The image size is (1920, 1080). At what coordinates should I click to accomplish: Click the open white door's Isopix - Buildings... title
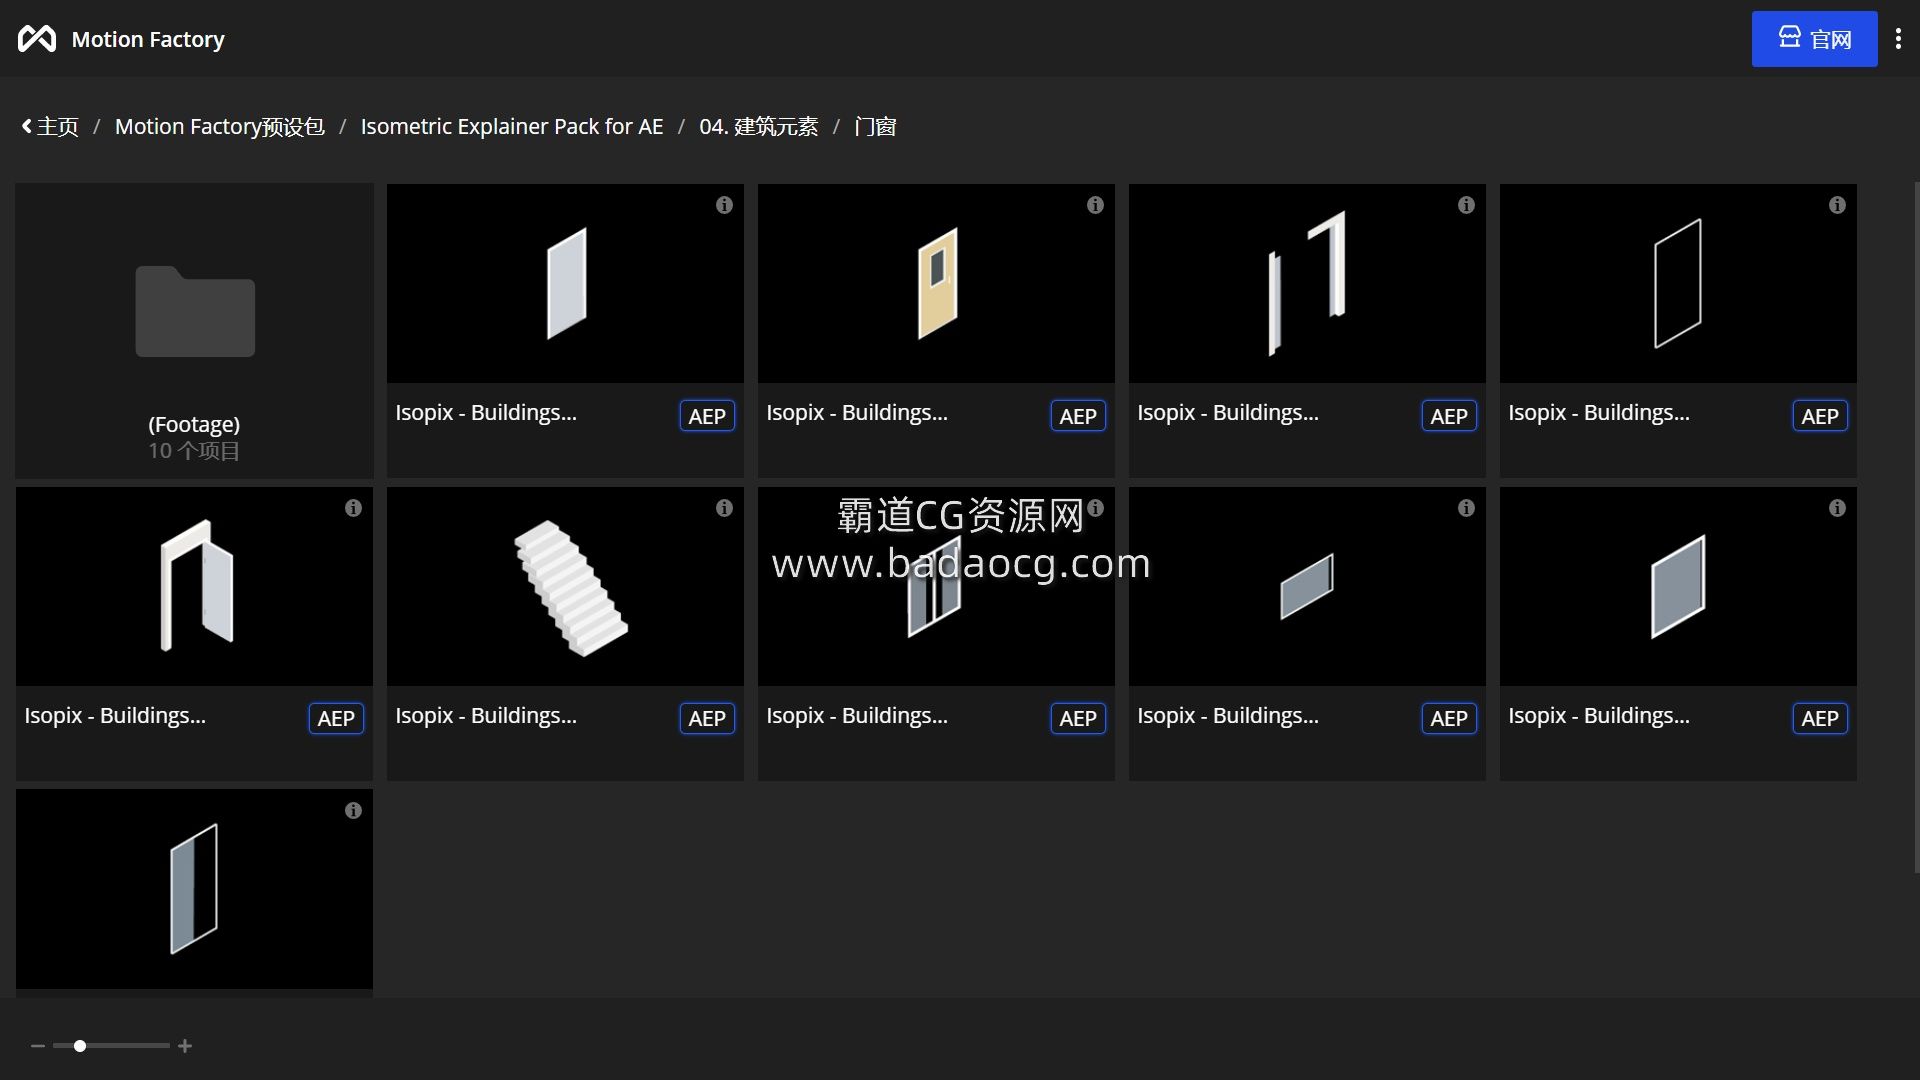tap(115, 716)
